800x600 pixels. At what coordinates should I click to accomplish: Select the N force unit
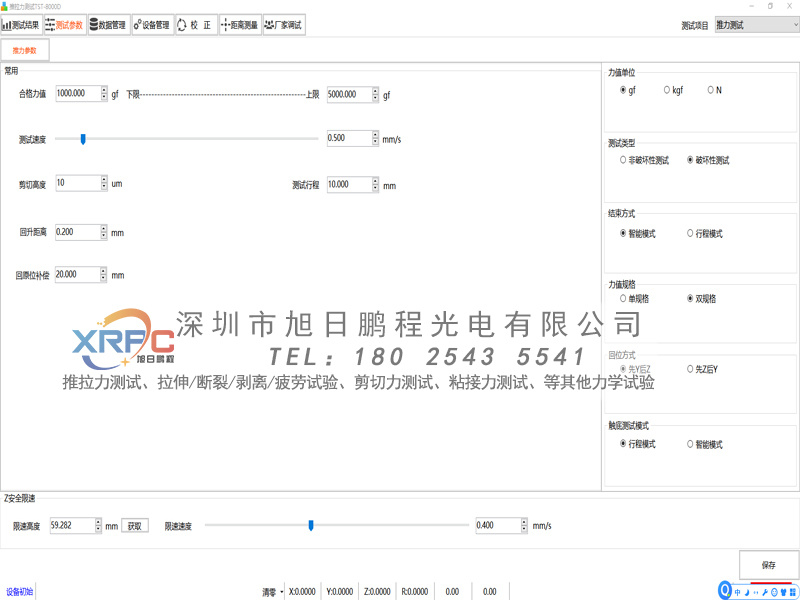coord(714,90)
